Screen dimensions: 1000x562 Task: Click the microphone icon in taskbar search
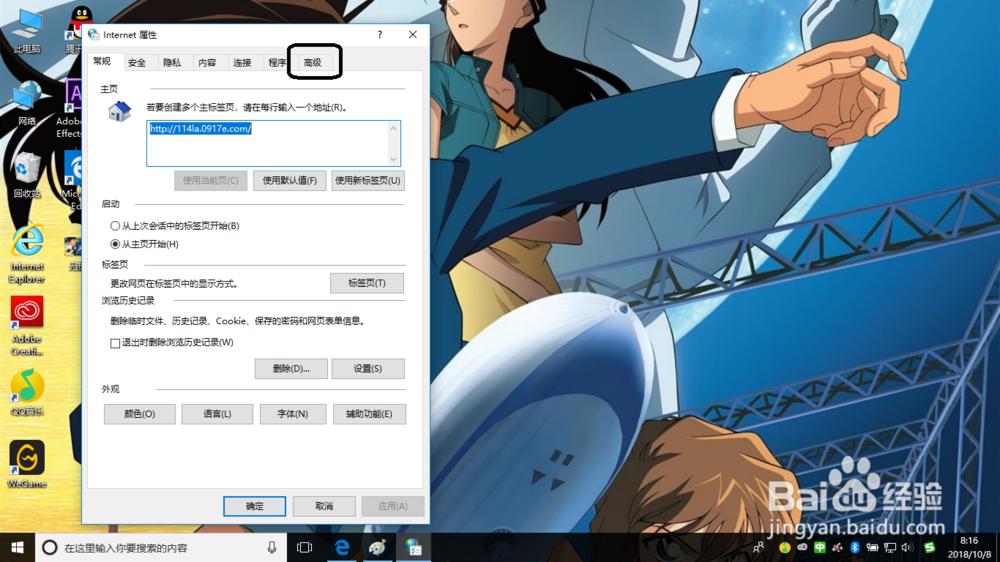[x=272, y=547]
